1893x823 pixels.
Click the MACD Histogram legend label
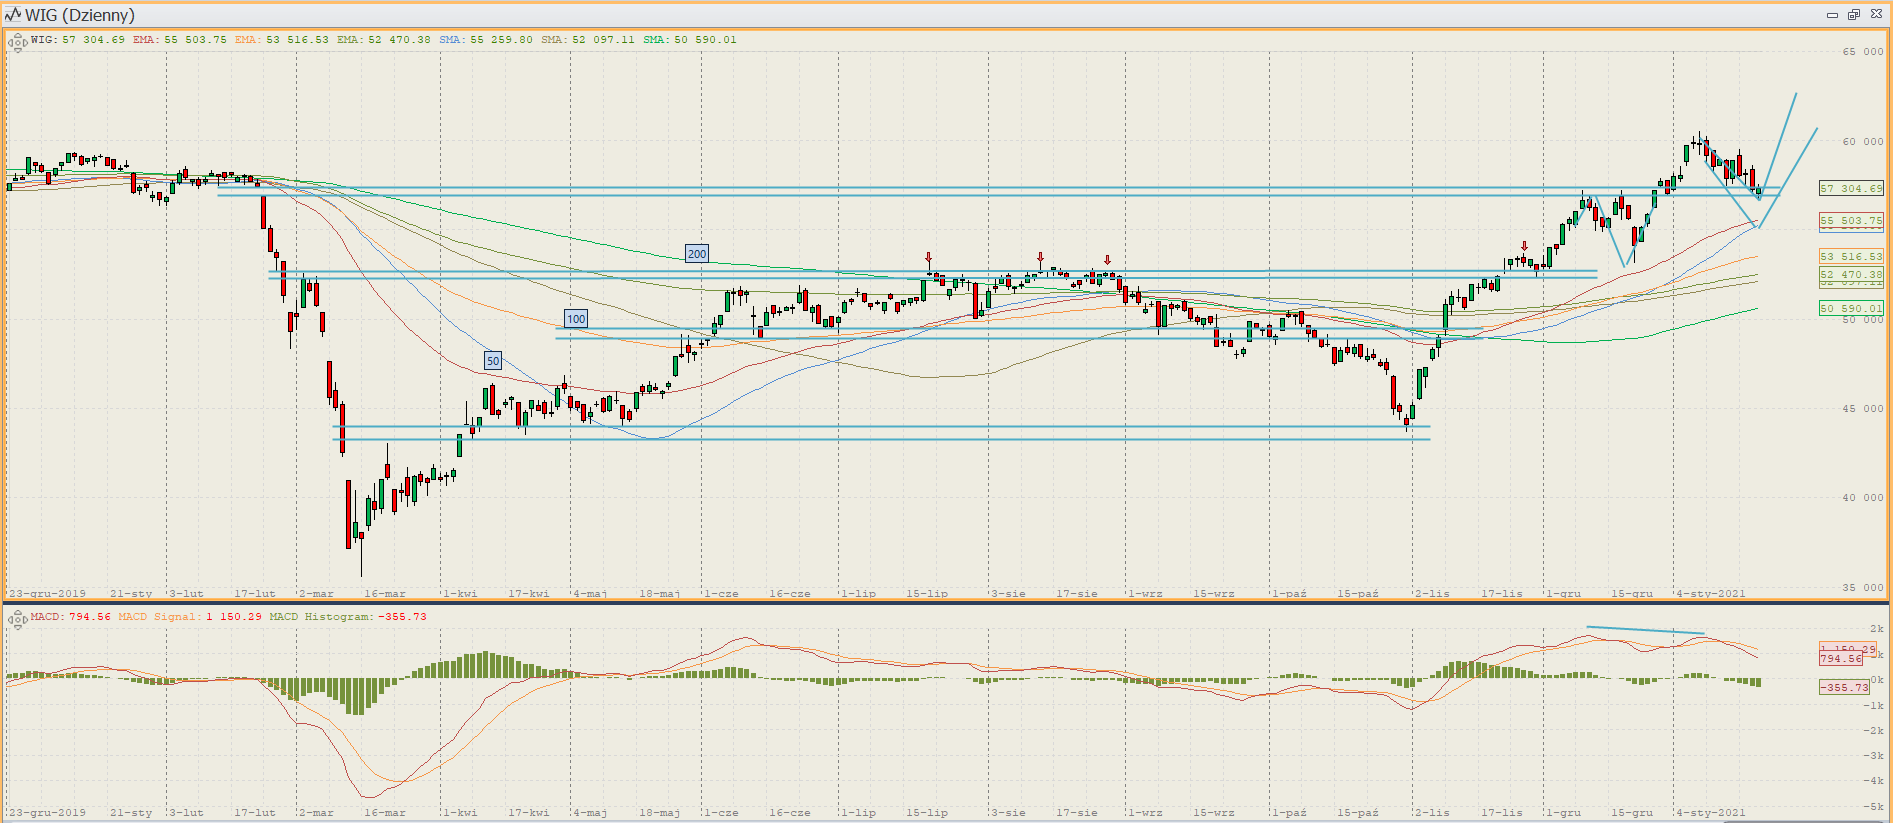pos(348,617)
